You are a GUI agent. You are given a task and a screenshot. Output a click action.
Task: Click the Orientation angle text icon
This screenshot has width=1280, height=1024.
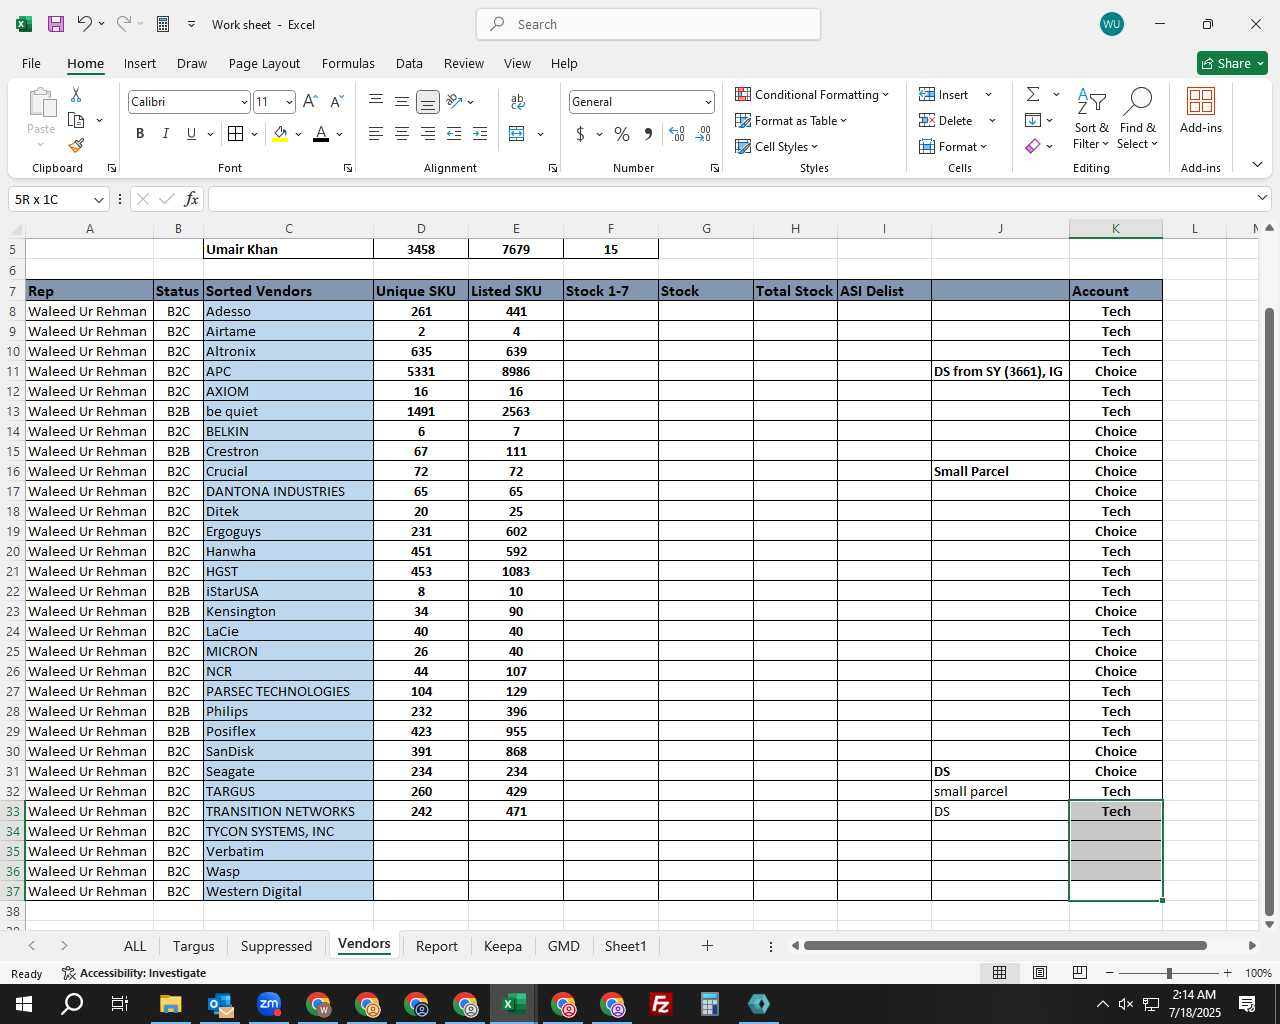point(455,101)
